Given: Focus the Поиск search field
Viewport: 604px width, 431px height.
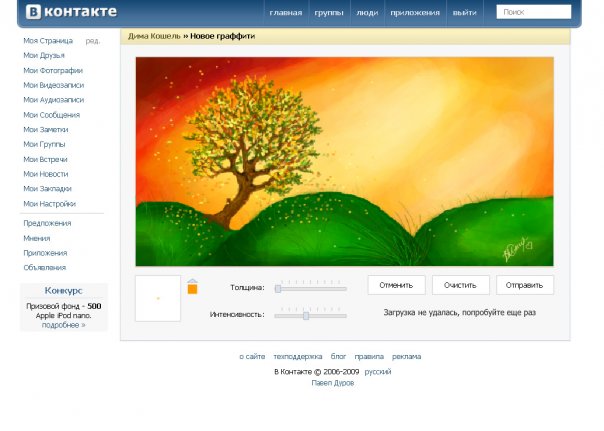Looking at the screenshot, I should pos(534,13).
